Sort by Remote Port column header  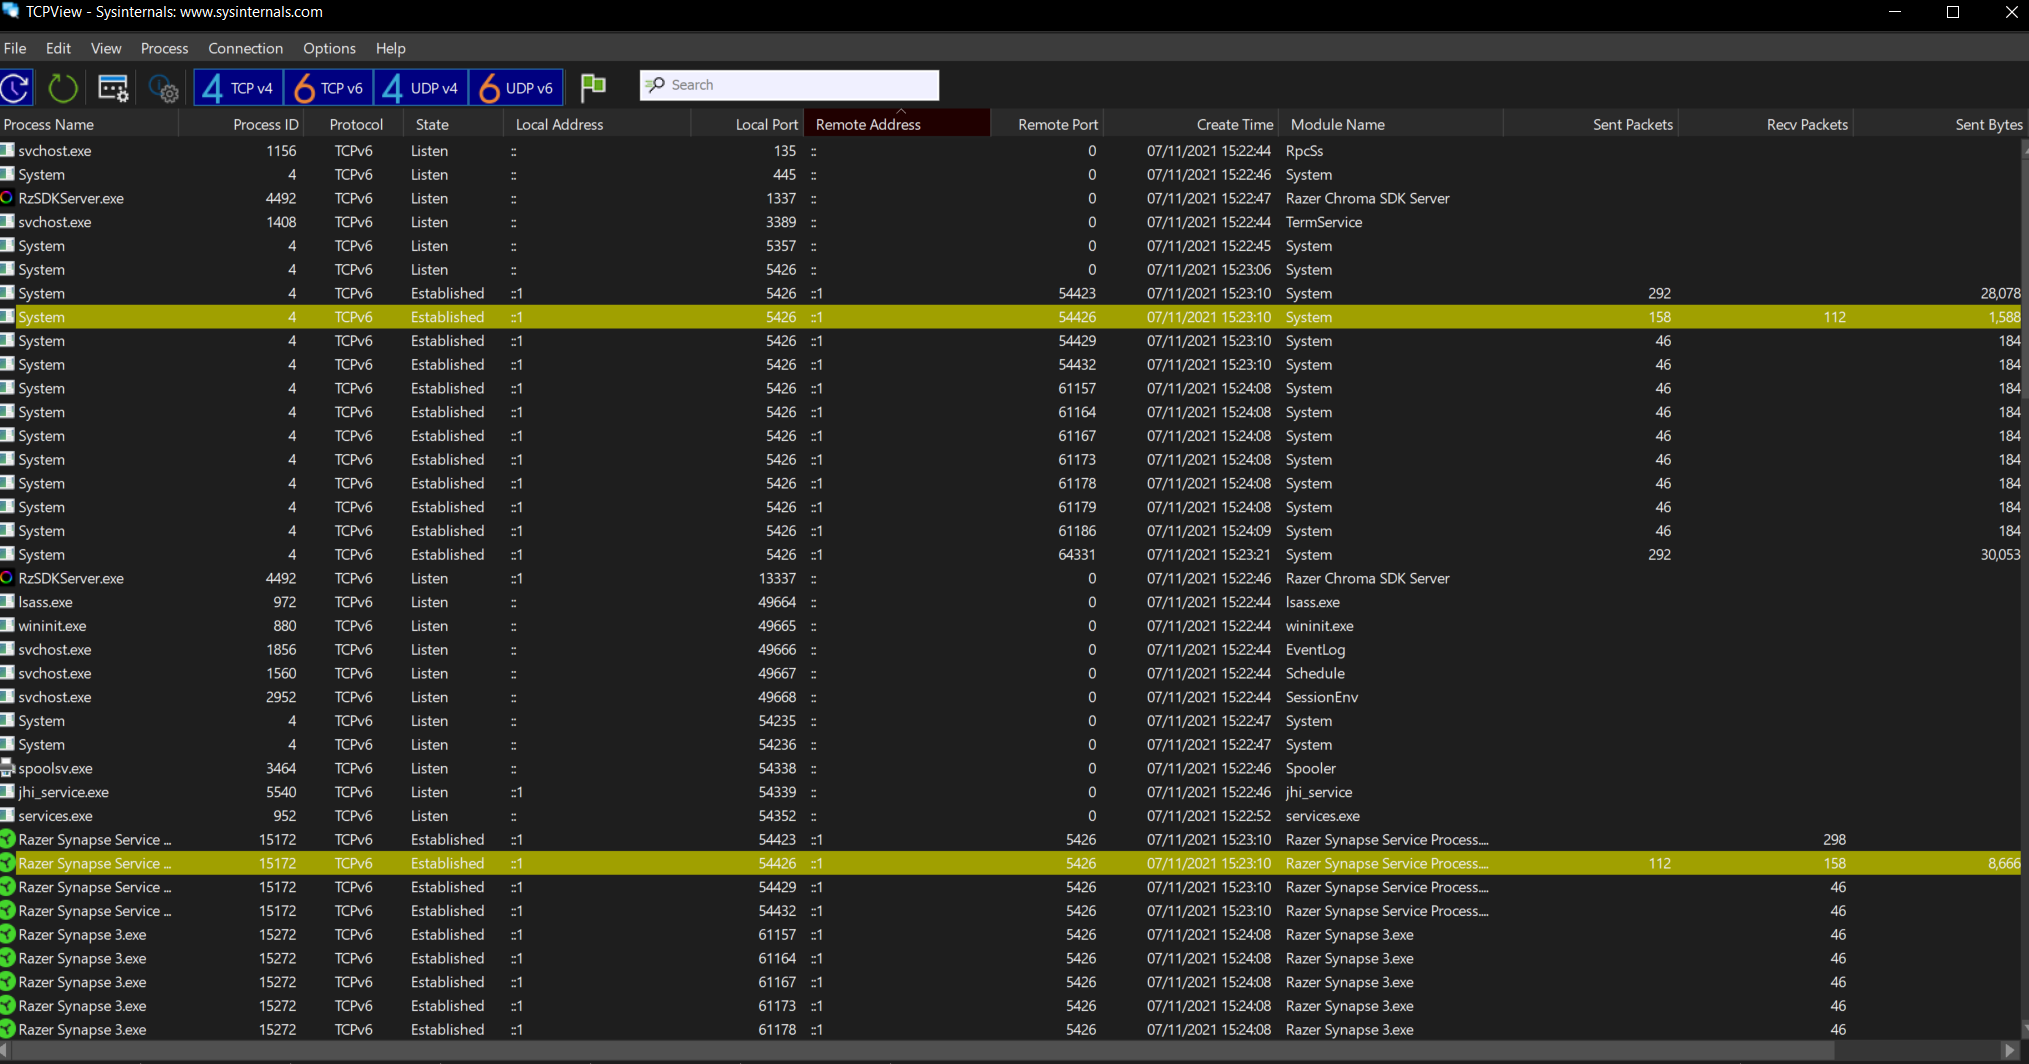click(1047, 124)
